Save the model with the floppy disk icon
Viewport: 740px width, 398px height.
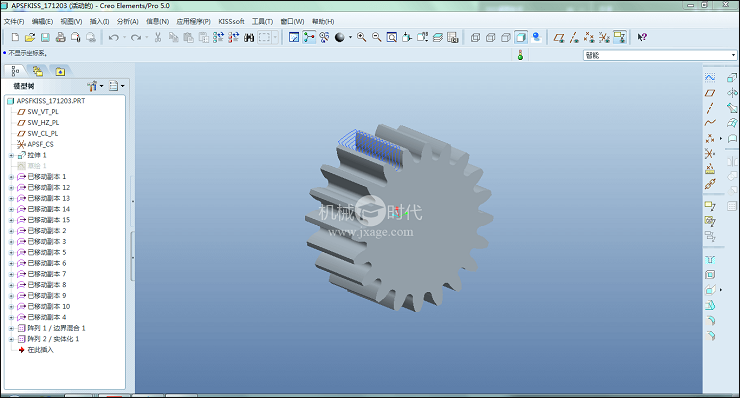tap(45, 37)
